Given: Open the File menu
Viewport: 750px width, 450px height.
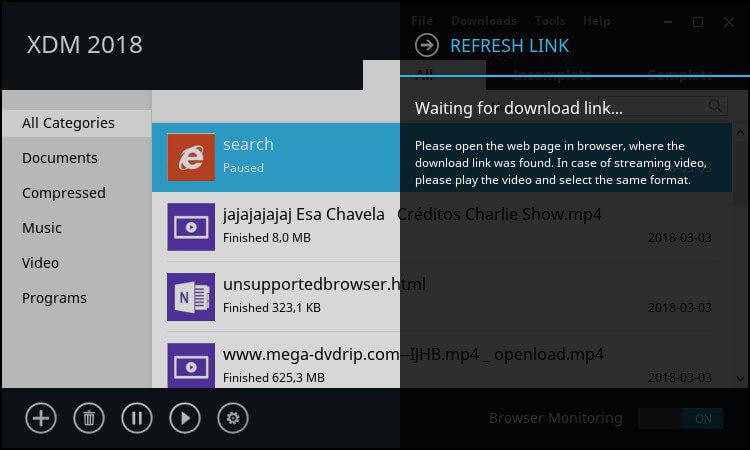Looking at the screenshot, I should (x=422, y=21).
